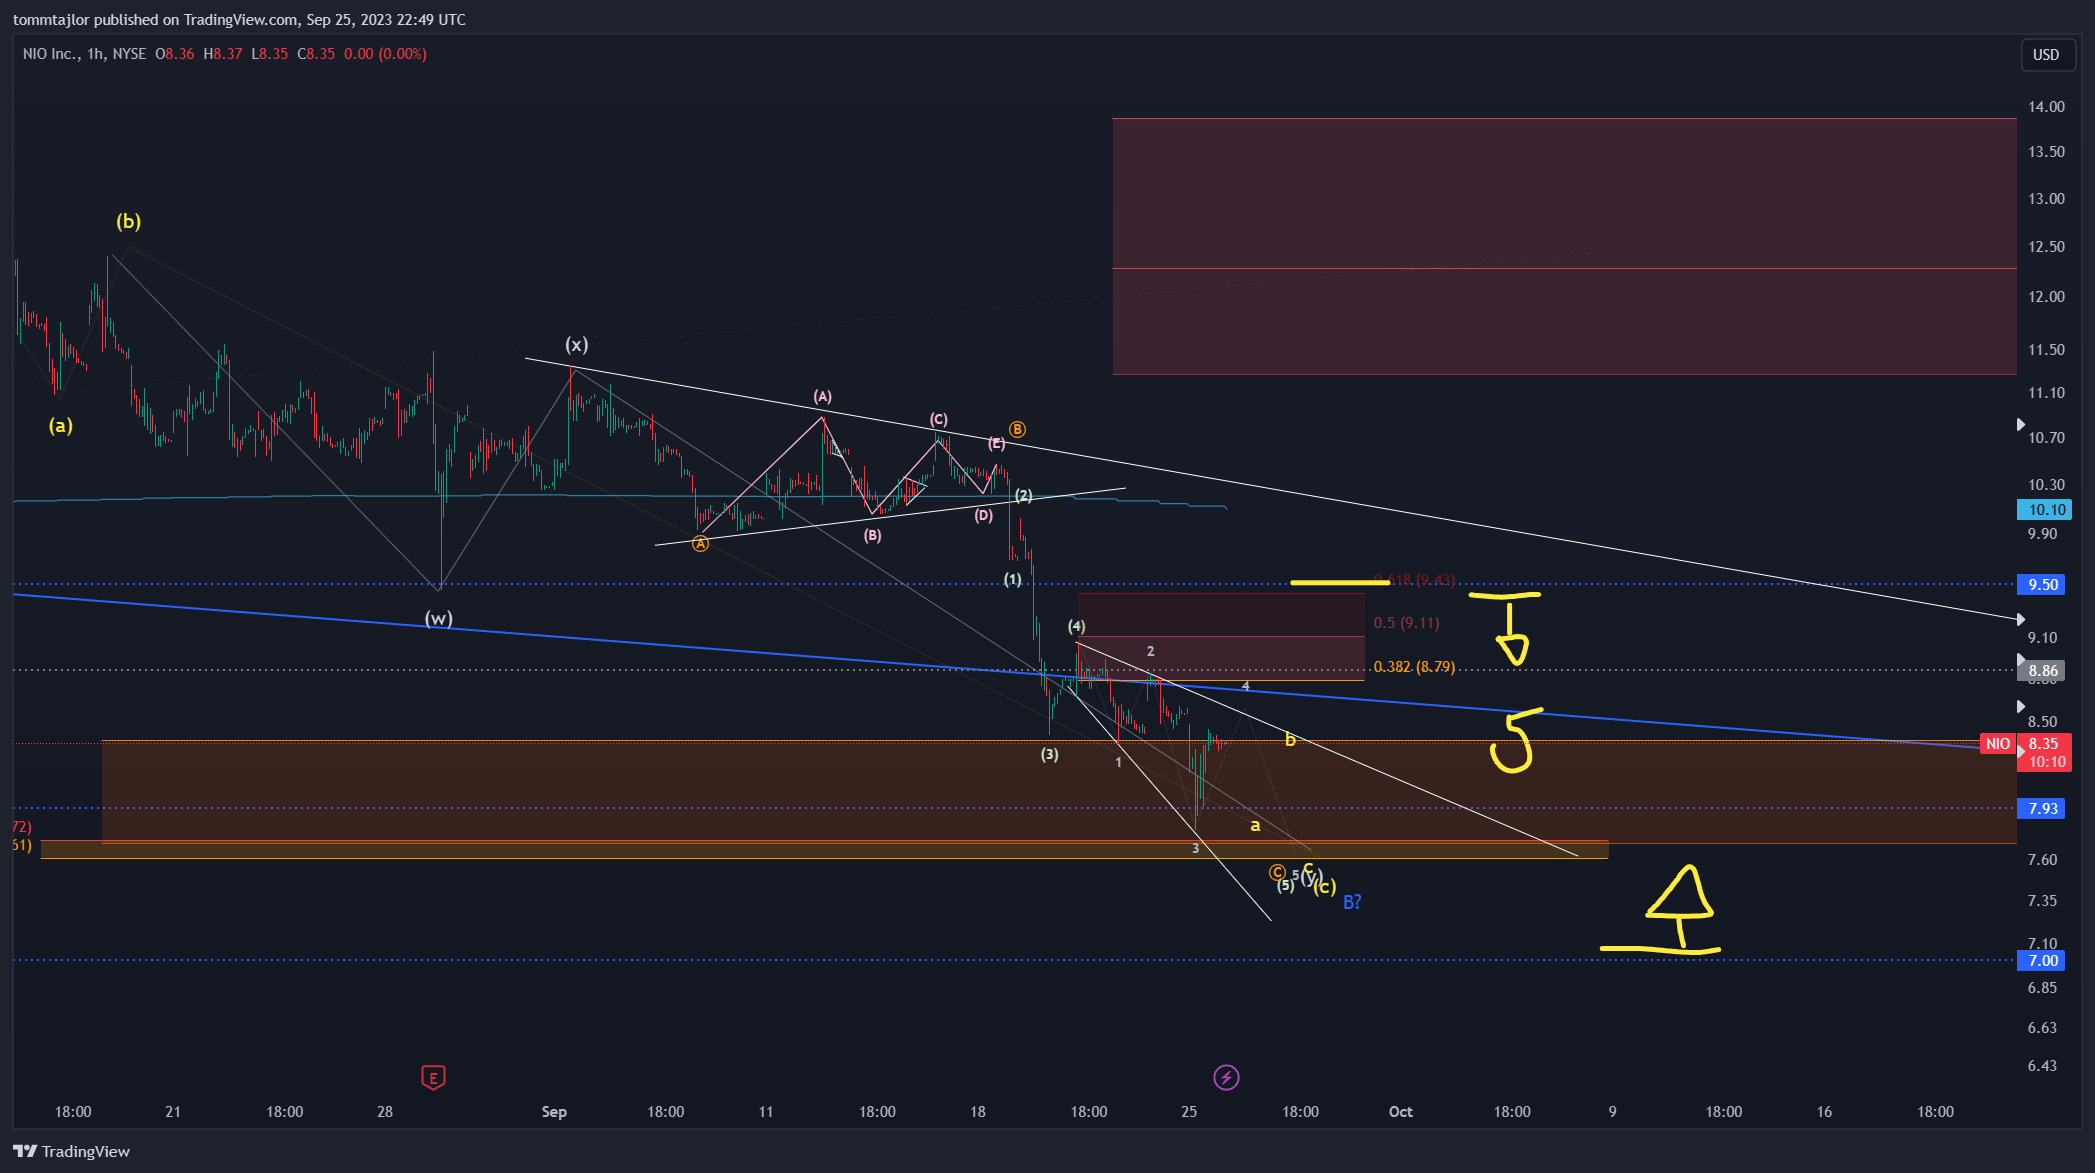This screenshot has width=2095, height=1173.
Task: Click the red earnings E icon
Action: point(433,1077)
